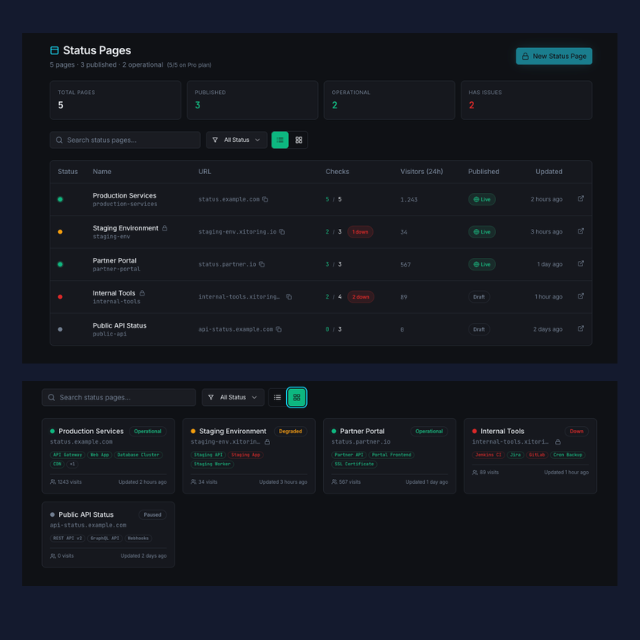The height and width of the screenshot is (640, 640).
Task: Click Down badge on Internal Tools card
Action: (x=576, y=431)
